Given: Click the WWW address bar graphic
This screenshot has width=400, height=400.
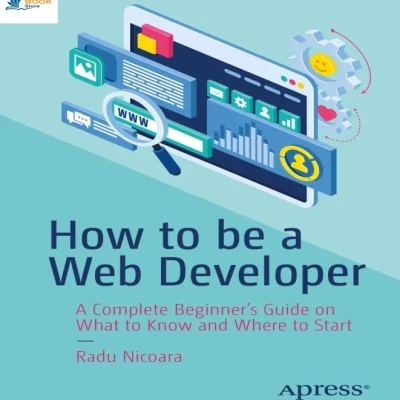Looking at the screenshot, I should coord(162,128).
